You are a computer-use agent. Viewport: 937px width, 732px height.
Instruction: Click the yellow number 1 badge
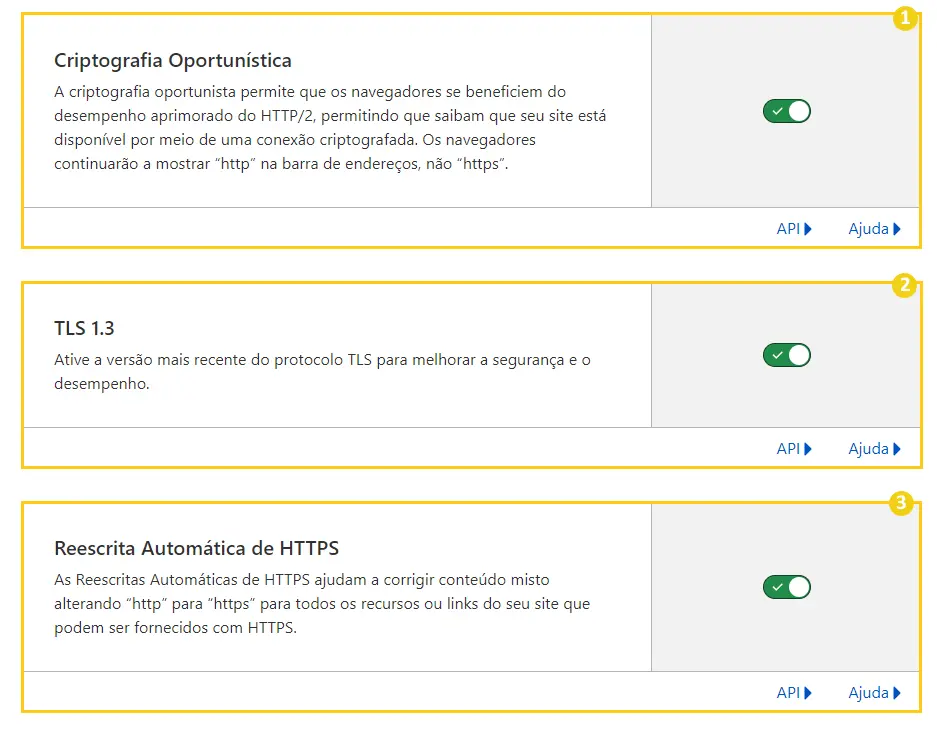[904, 19]
